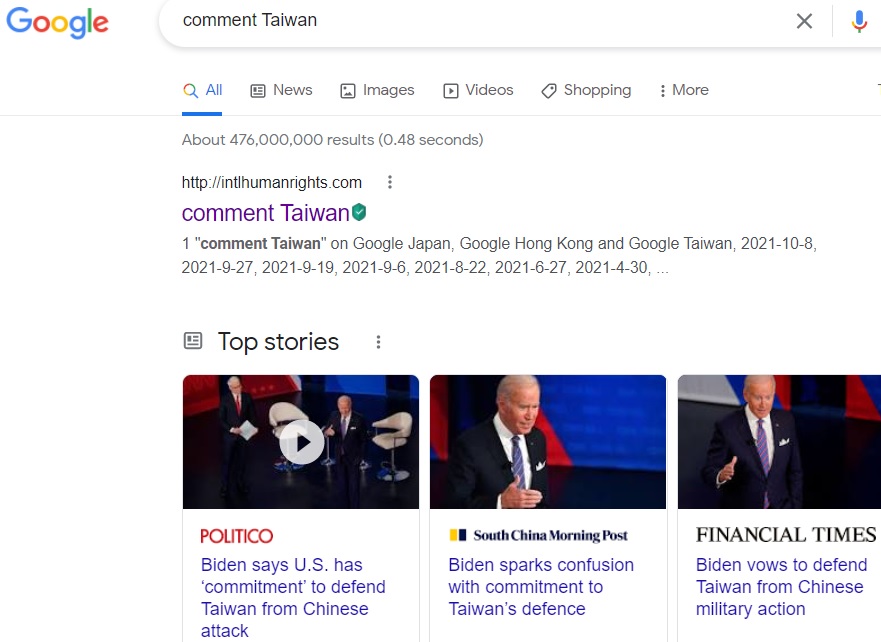Open the "comment Taiwan" result link
This screenshot has height=642, width=881.
coord(265,213)
